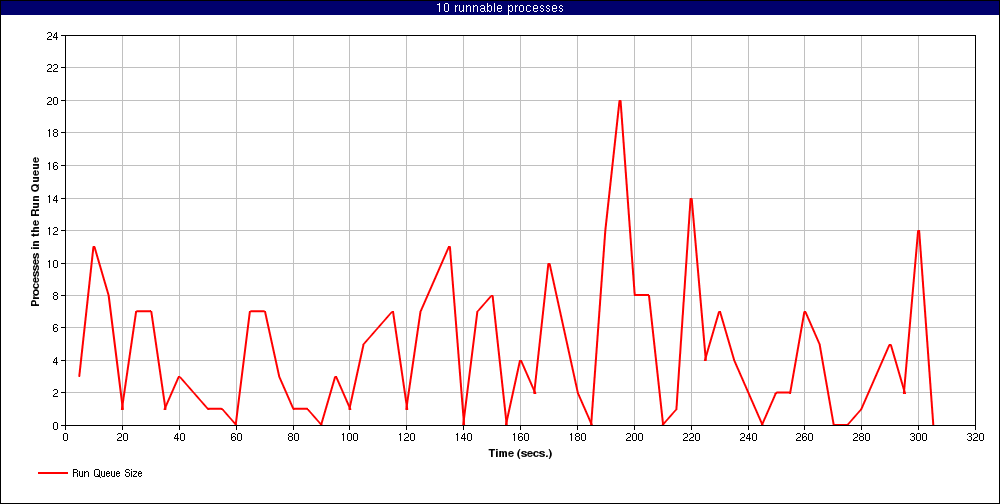This screenshot has width=1000, height=504.
Task: Click the "10 runnable processes" chart title
Action: (500, 8)
